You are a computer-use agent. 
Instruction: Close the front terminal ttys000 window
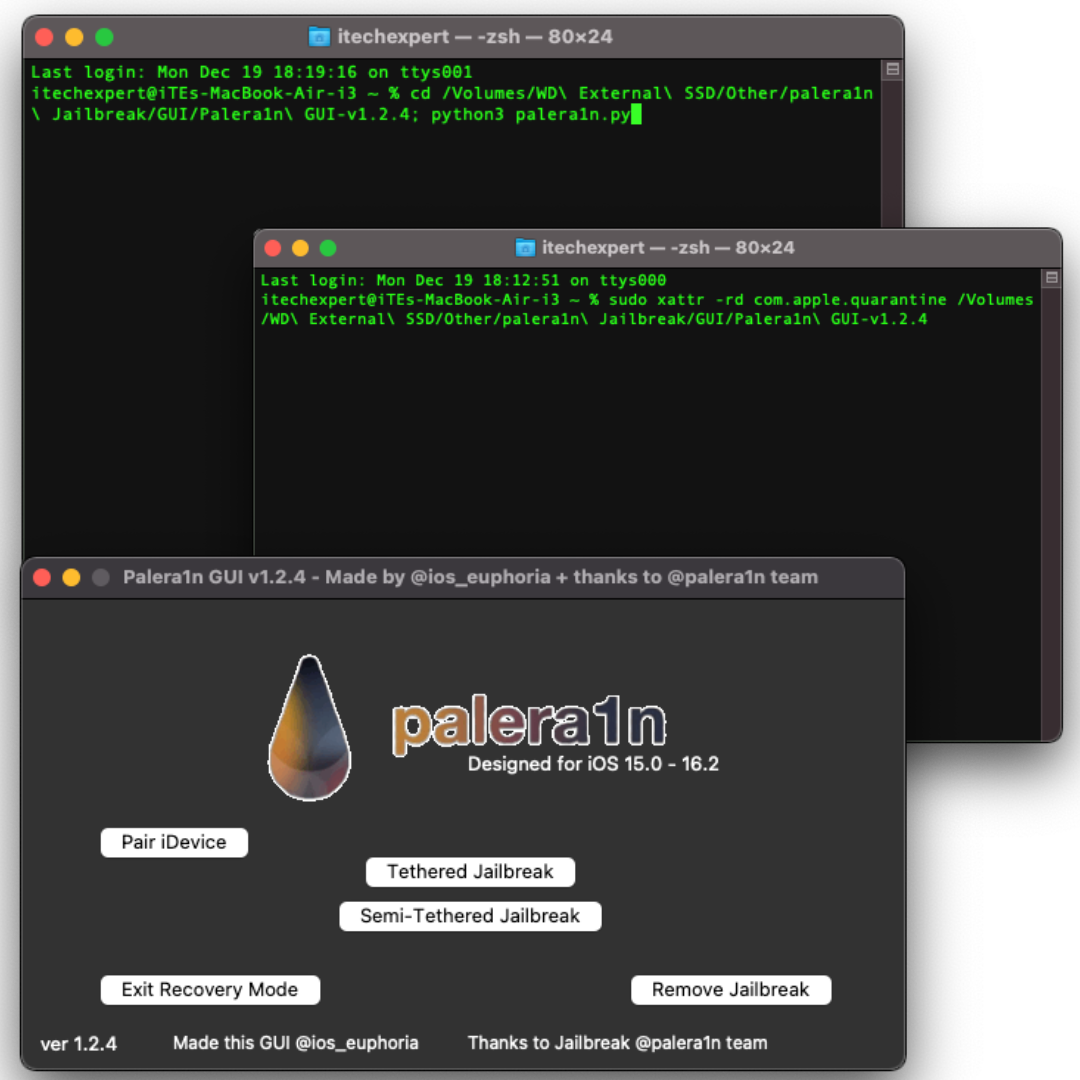pyautogui.click(x=273, y=248)
